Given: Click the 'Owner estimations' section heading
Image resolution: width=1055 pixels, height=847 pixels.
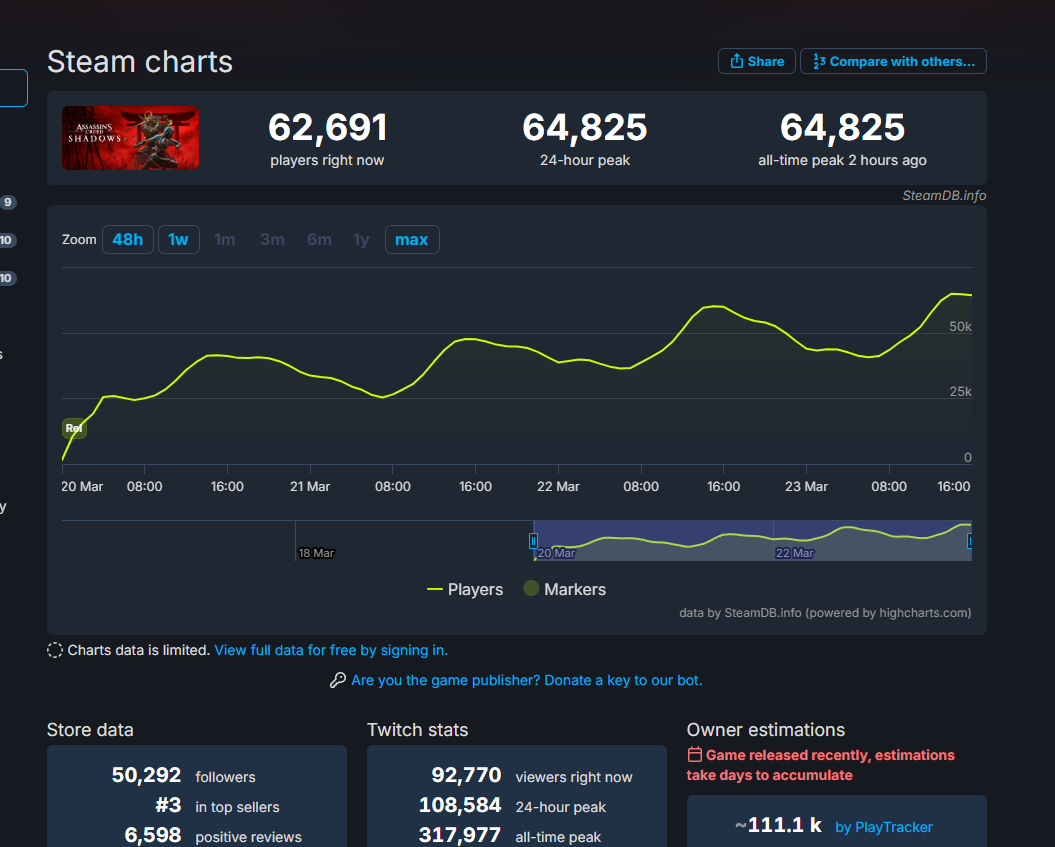Looking at the screenshot, I should (766, 730).
